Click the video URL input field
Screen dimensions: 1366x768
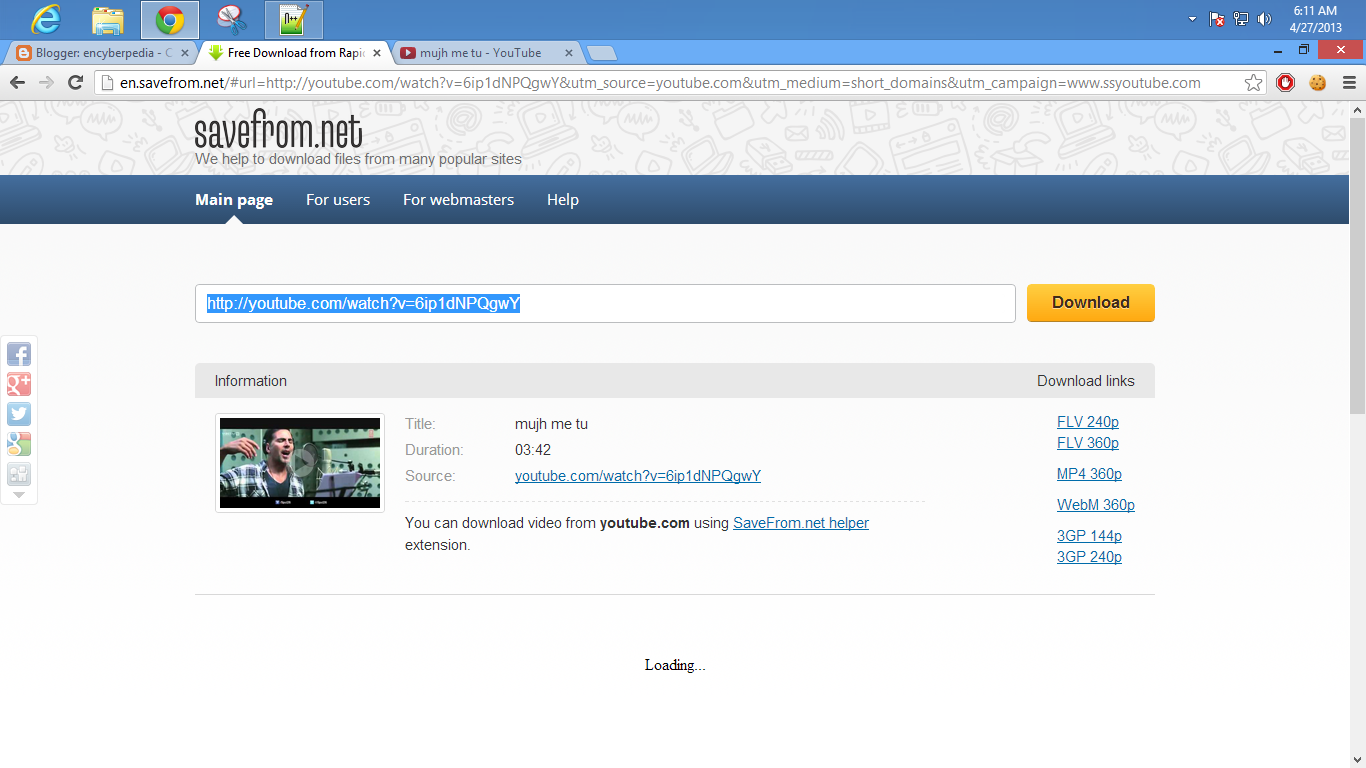point(605,303)
